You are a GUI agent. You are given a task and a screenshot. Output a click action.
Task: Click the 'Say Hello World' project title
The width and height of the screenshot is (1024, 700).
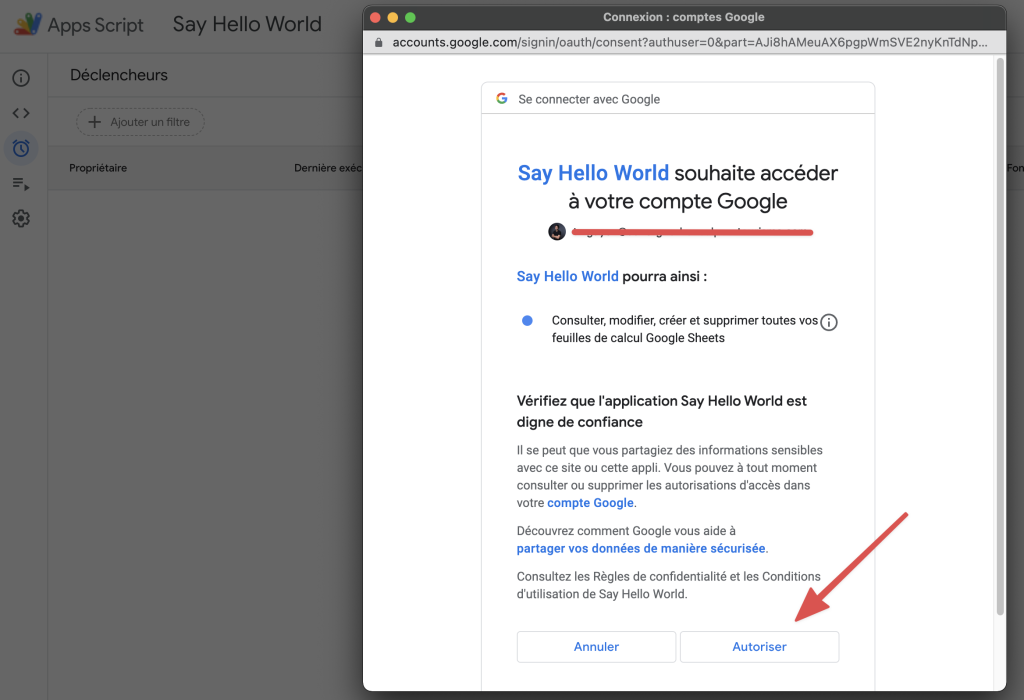click(247, 25)
